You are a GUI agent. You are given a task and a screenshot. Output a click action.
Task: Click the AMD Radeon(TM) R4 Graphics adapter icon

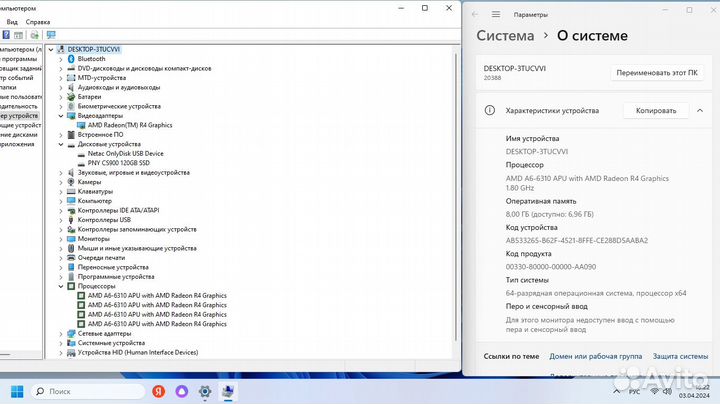tap(81, 125)
